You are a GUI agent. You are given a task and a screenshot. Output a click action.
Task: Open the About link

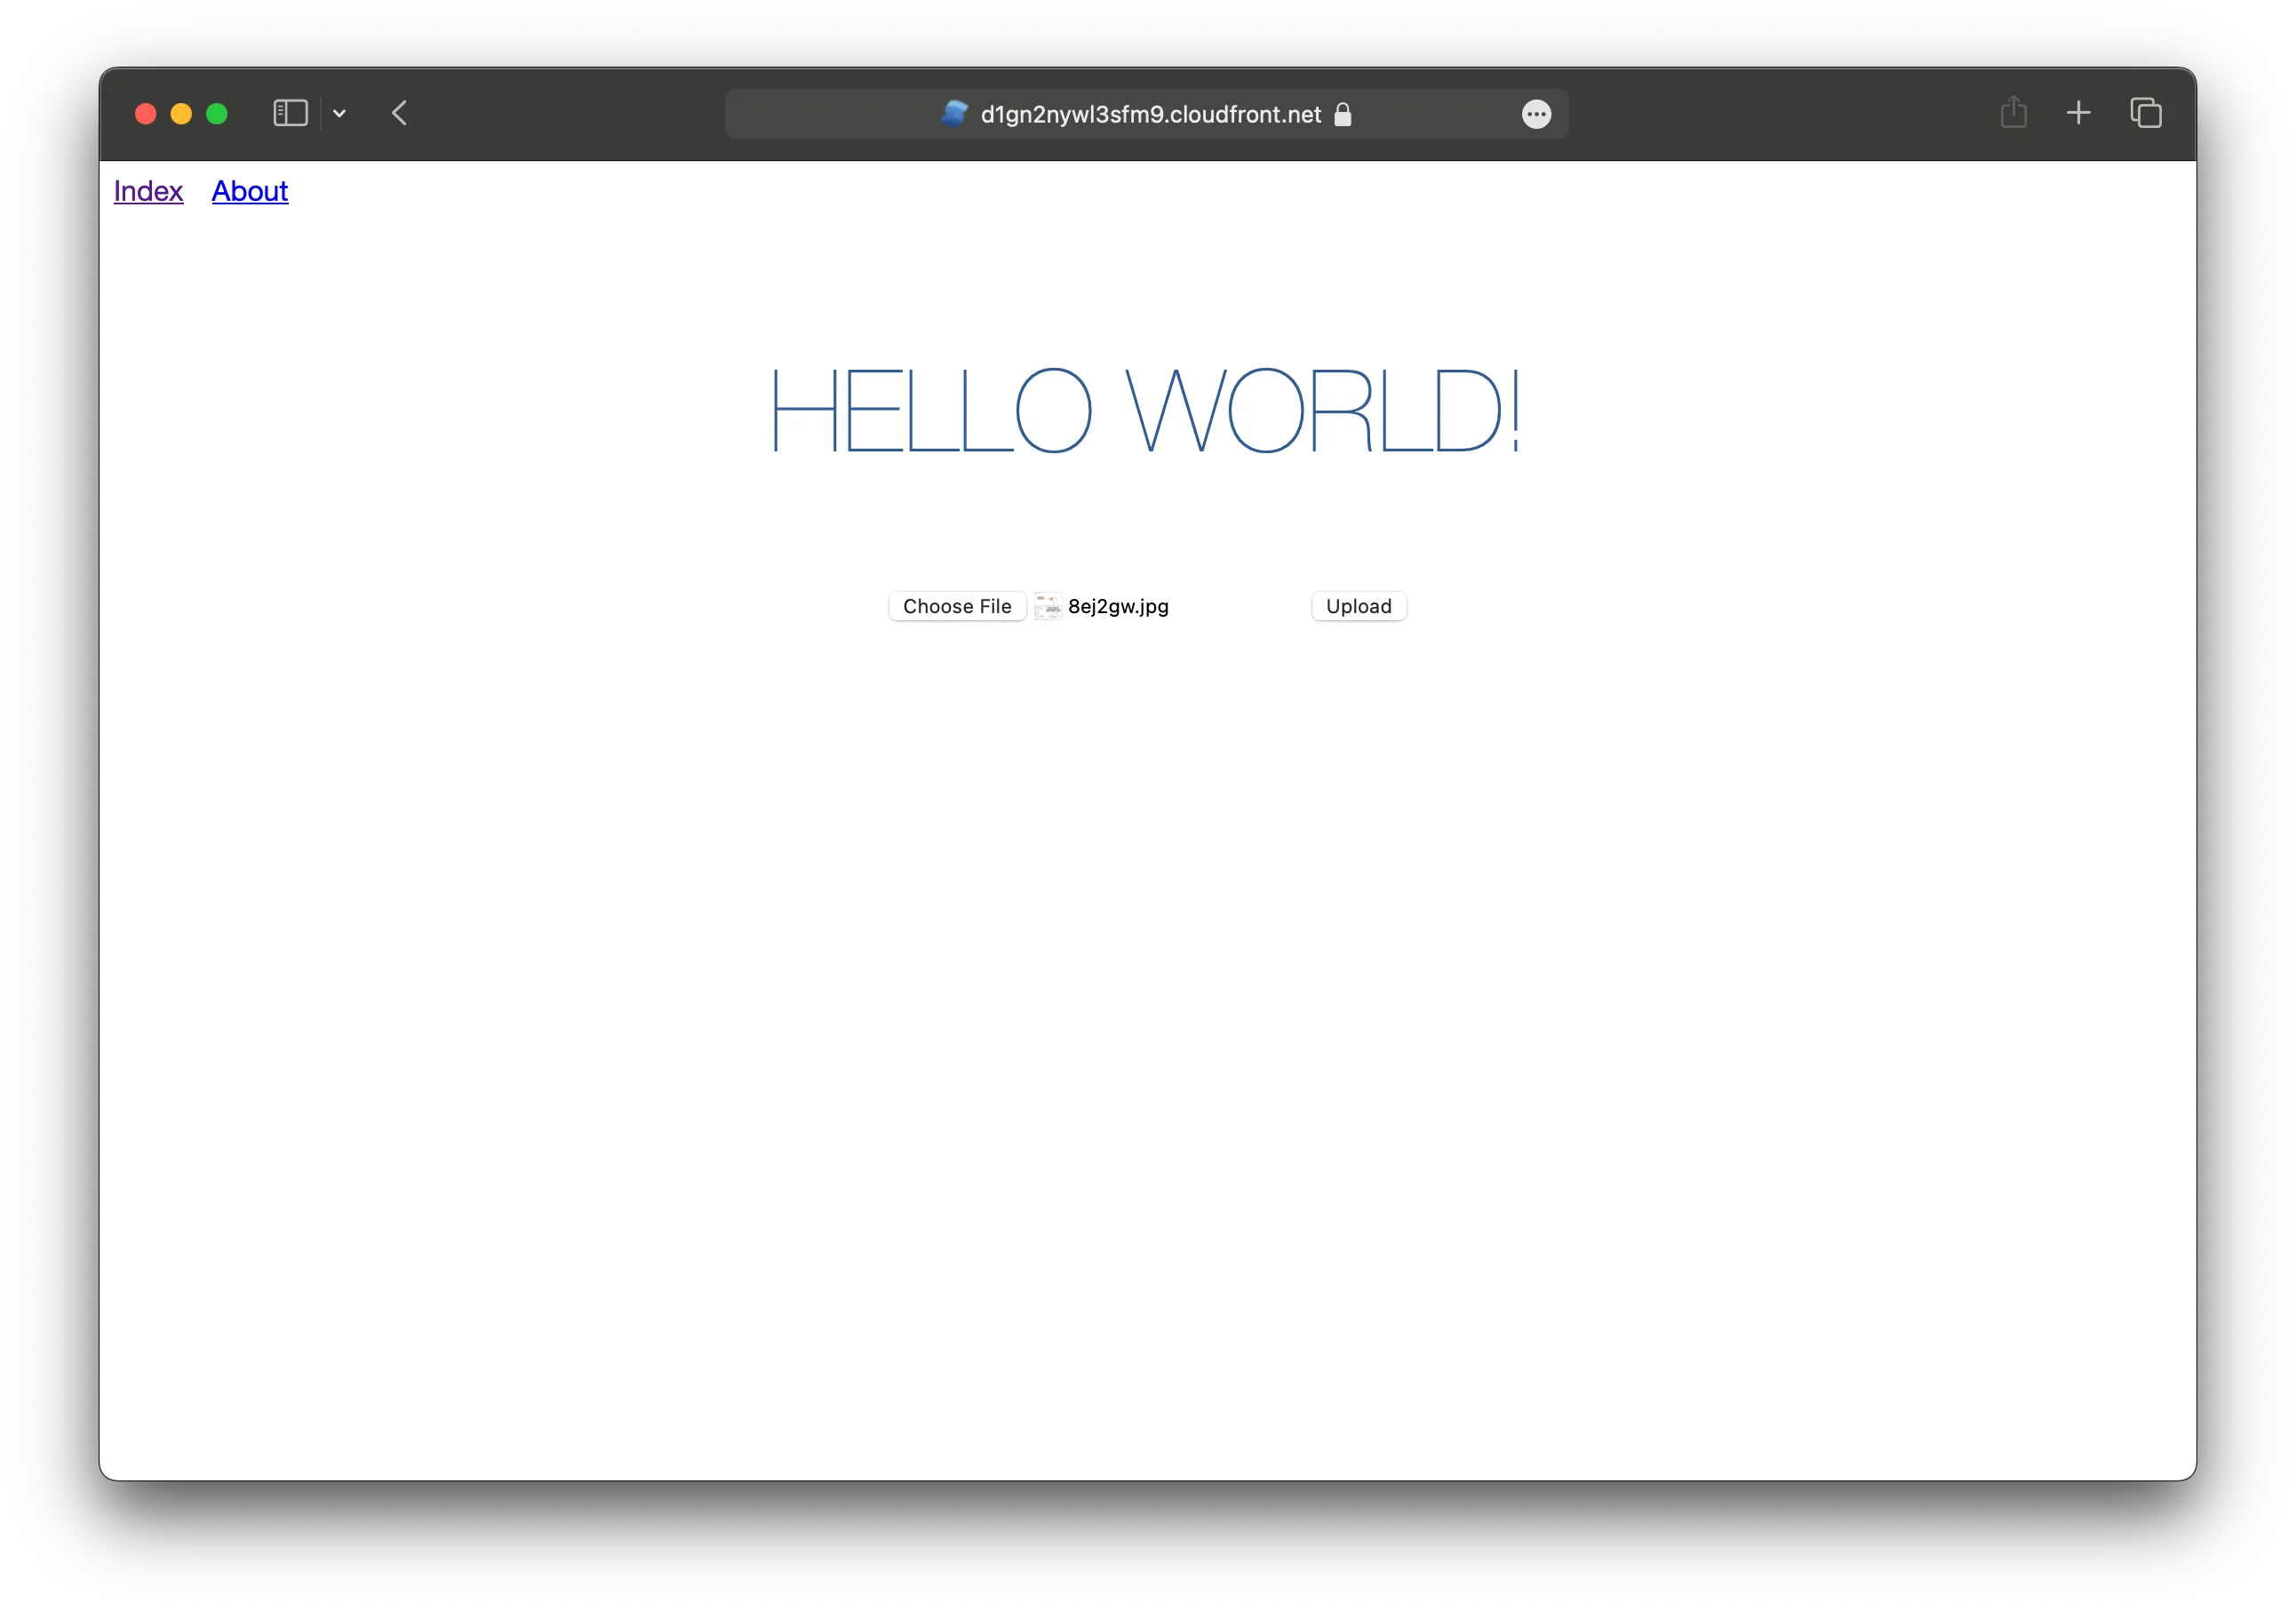coord(250,191)
